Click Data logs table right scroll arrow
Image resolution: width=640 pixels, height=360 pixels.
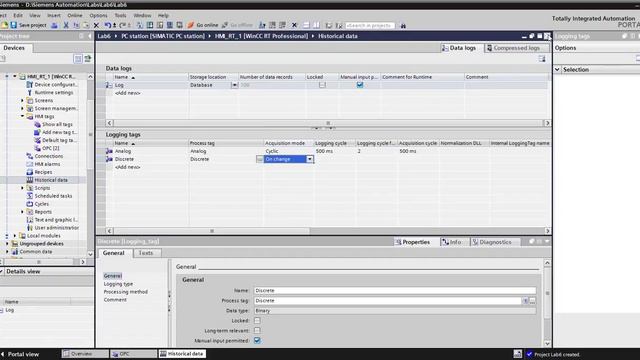(547, 123)
